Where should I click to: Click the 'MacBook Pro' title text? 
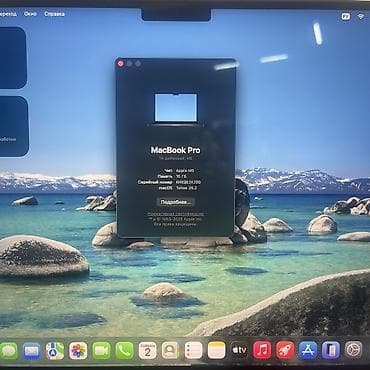click(176, 150)
